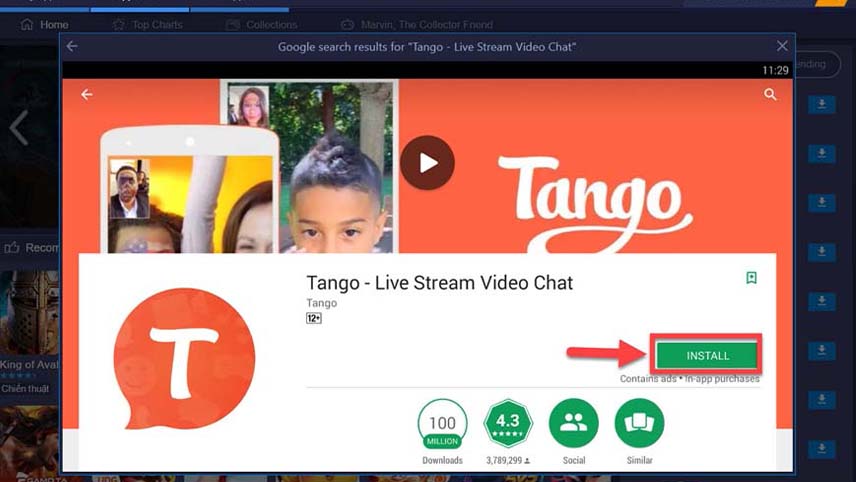856x482 pixels.
Task: Click the Marvin gamepad icon
Action: pos(348,25)
